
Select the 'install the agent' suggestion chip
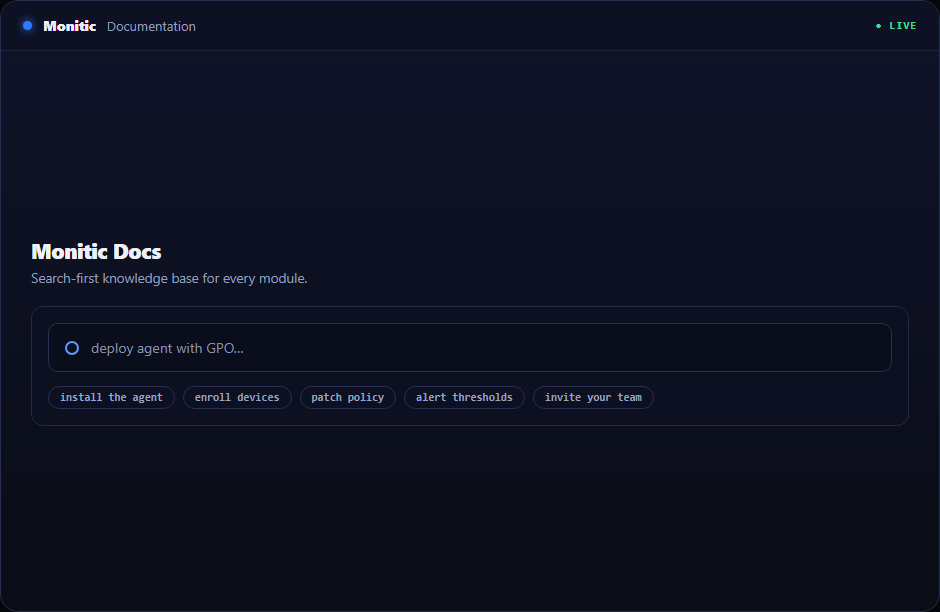tap(111, 397)
